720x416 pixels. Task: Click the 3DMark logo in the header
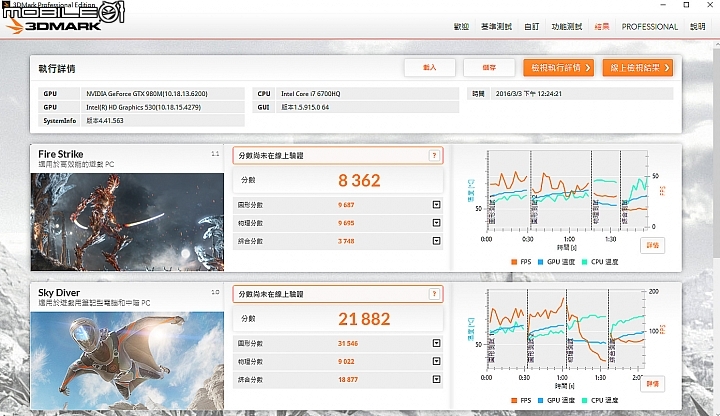coord(54,26)
